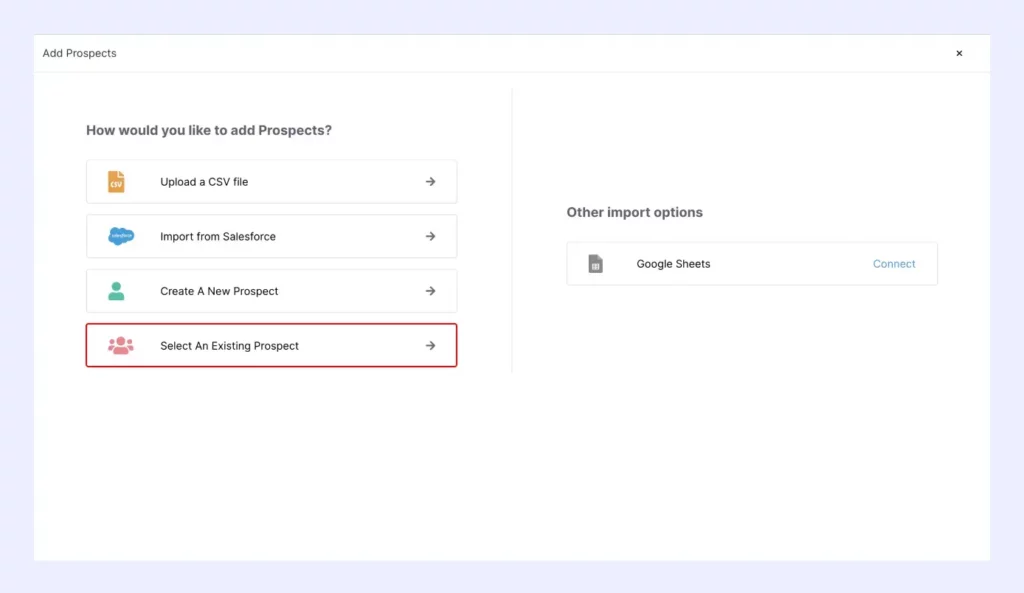
Task: Pick Select An Existing Prospect option
Action: point(272,345)
